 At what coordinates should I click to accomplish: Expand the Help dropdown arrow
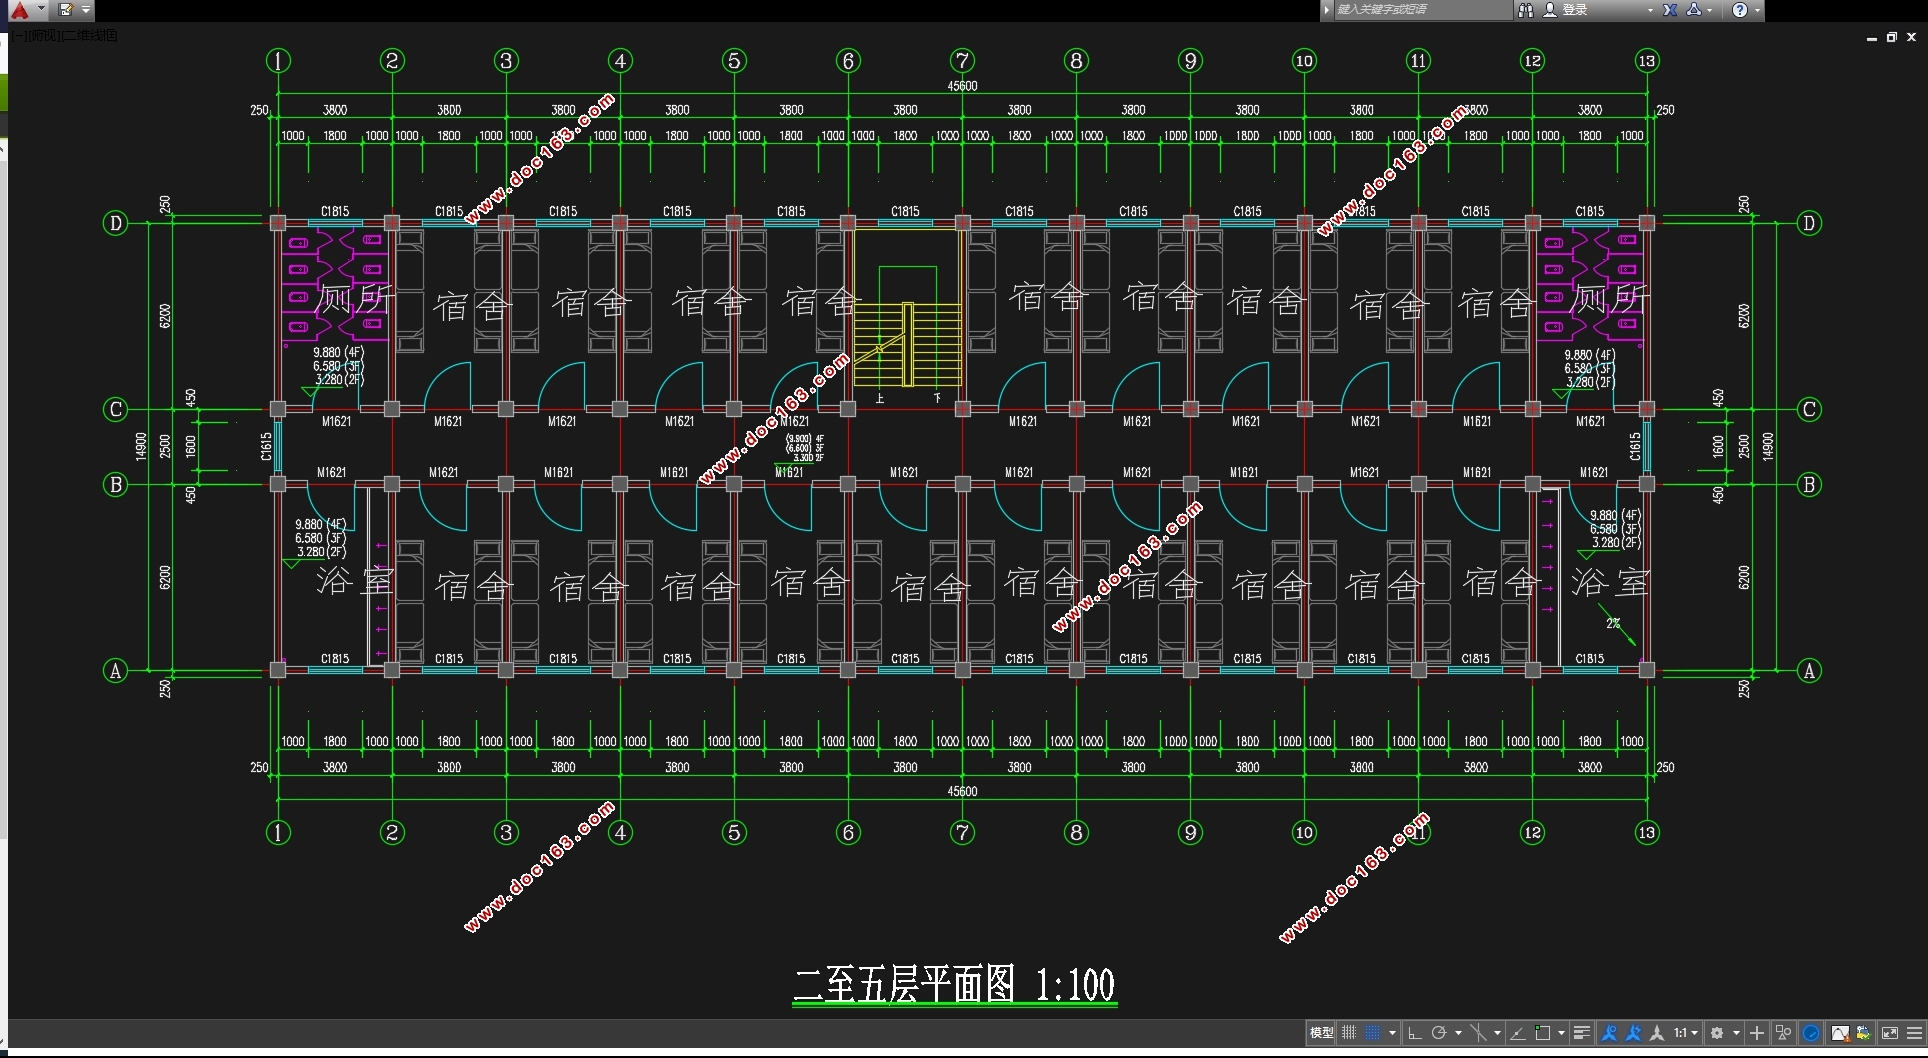[1757, 10]
